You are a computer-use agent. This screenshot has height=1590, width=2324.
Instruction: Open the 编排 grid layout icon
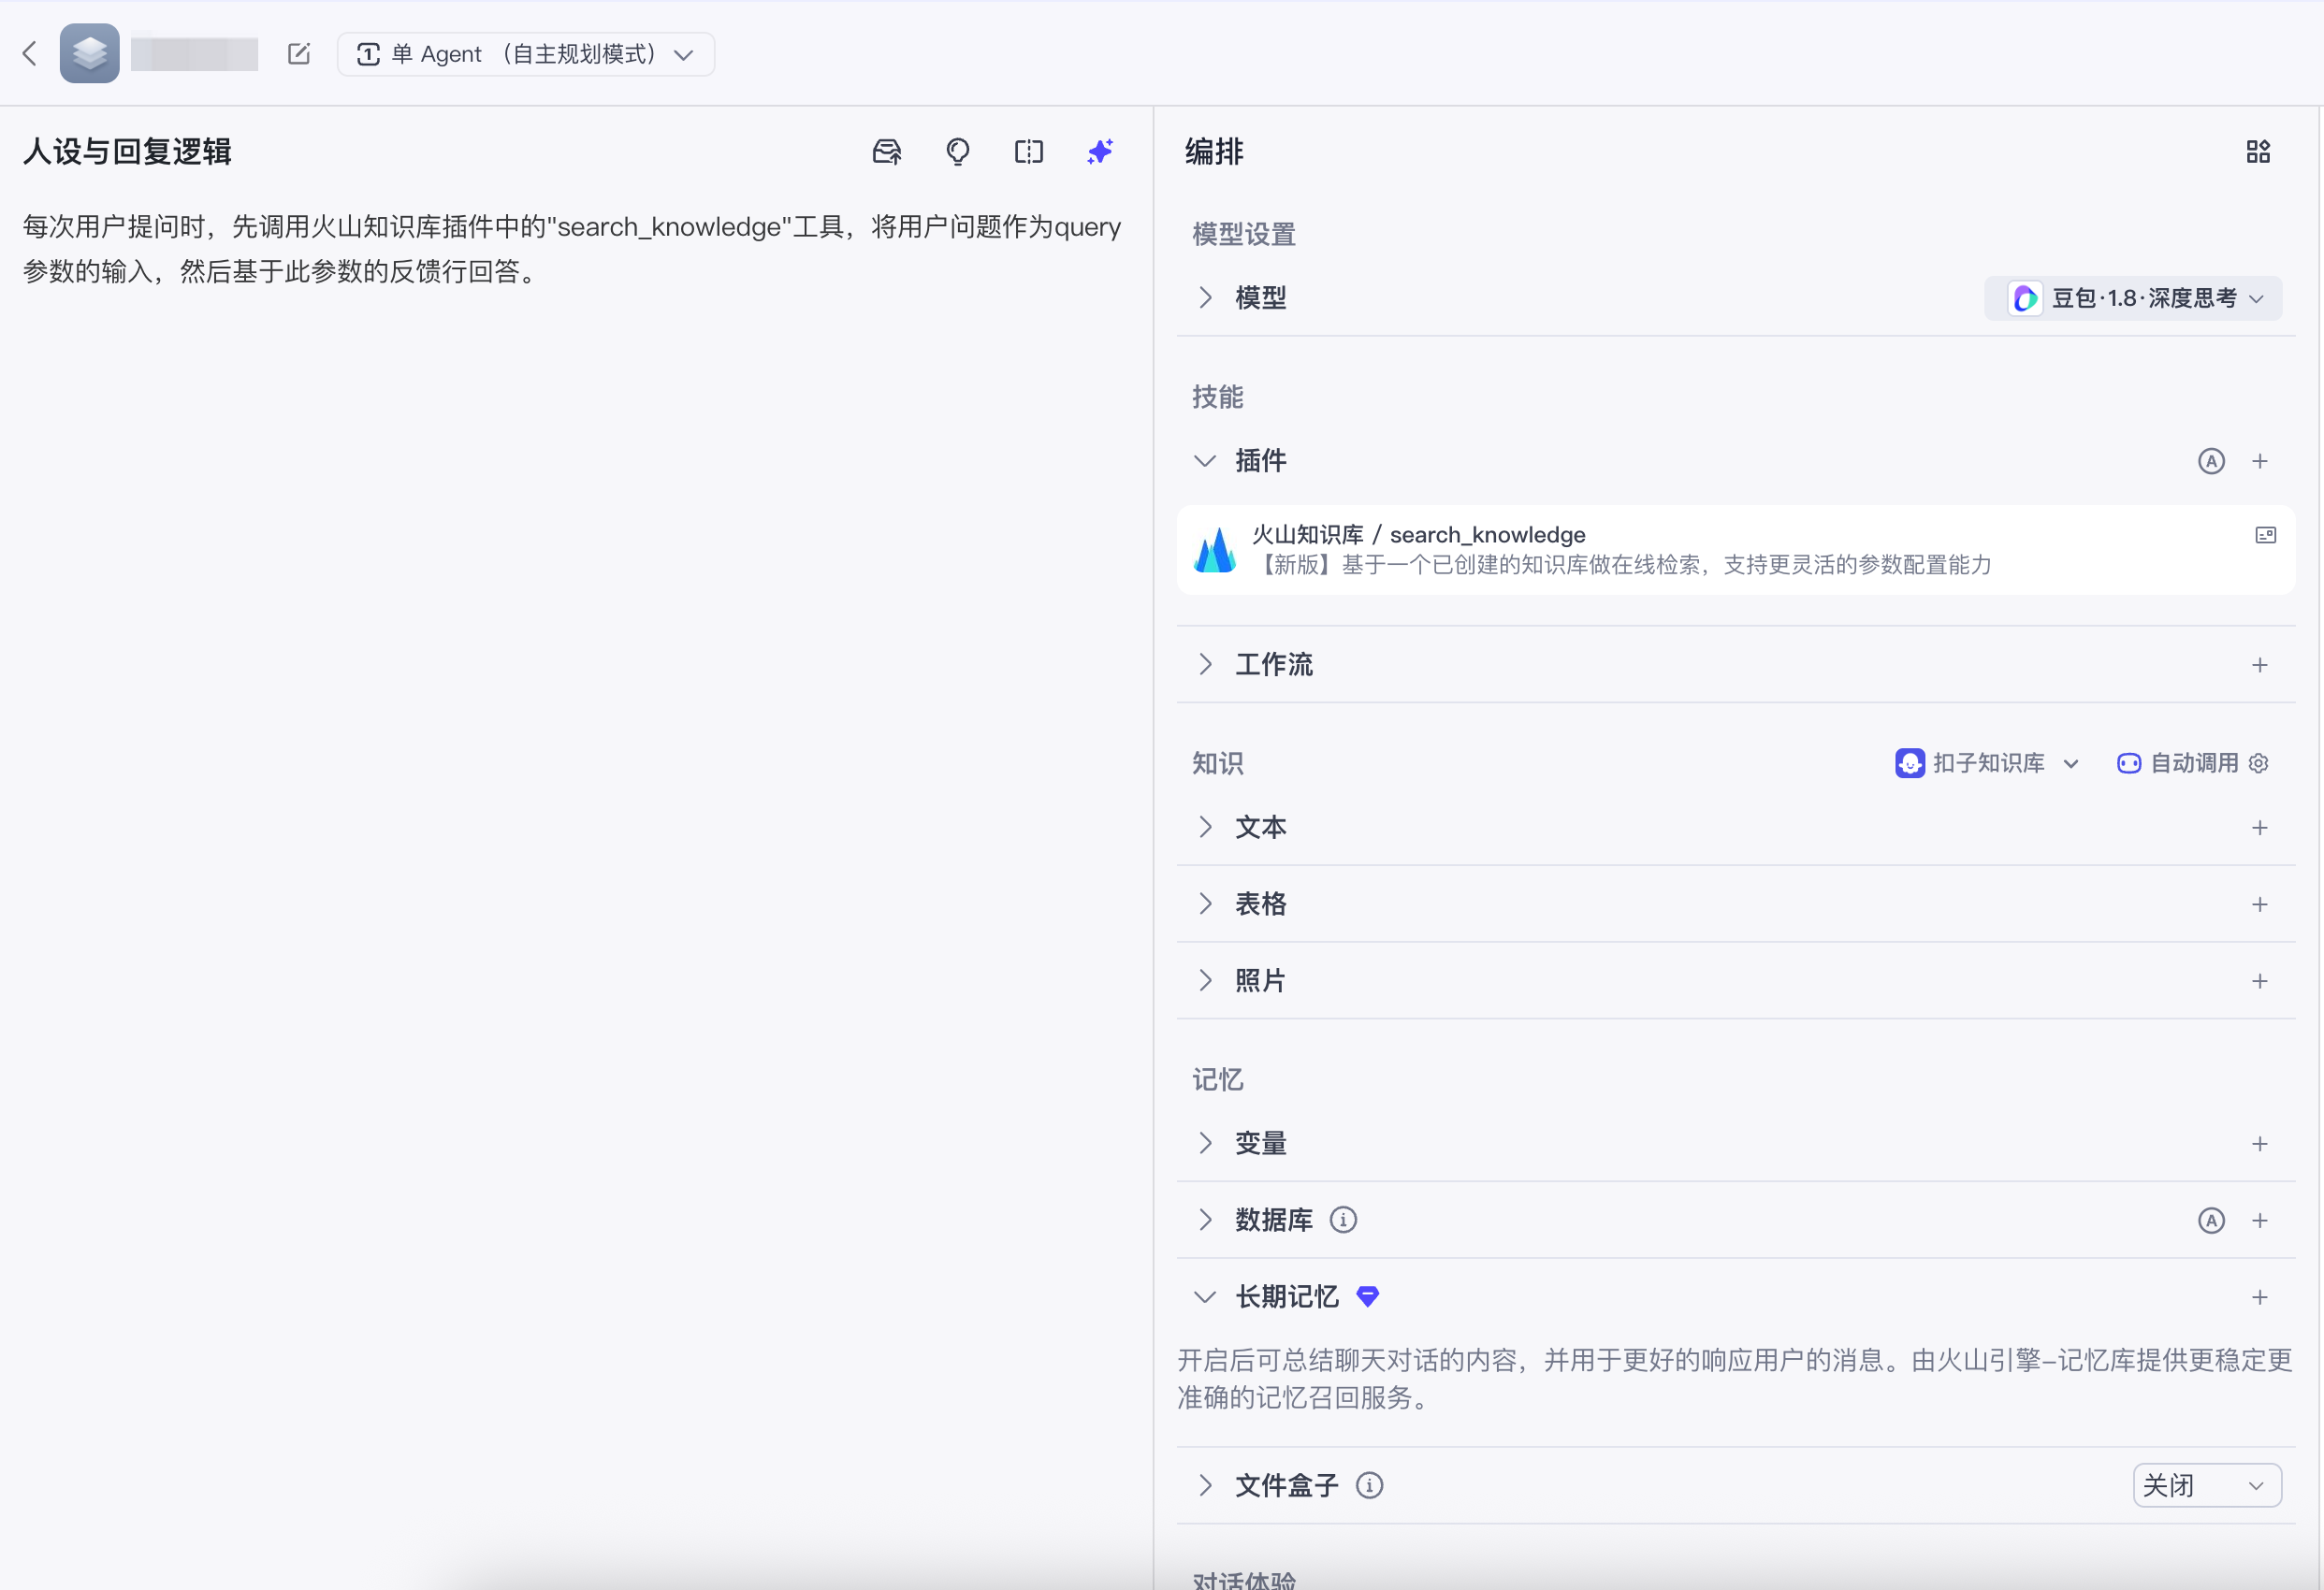pyautogui.click(x=2258, y=152)
